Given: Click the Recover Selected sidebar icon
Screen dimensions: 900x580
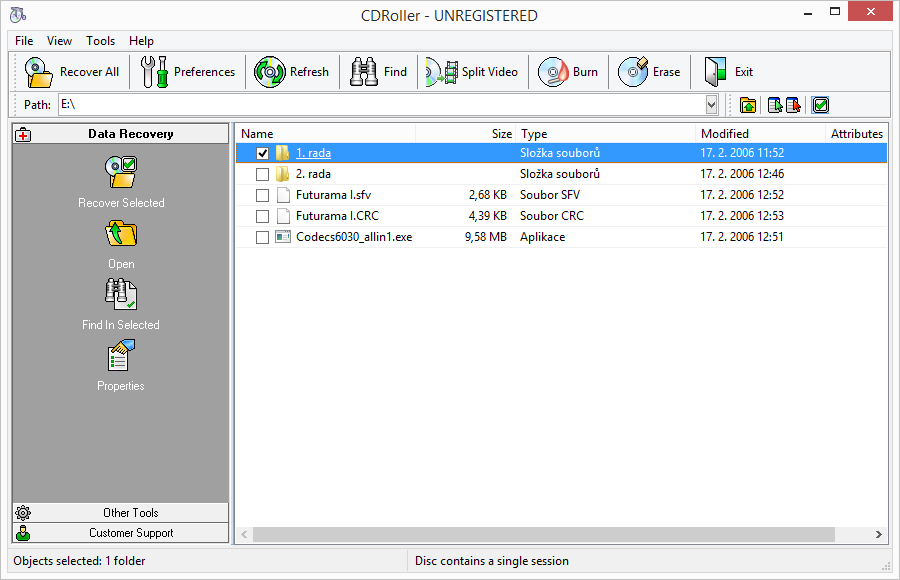Looking at the screenshot, I should point(121,172).
